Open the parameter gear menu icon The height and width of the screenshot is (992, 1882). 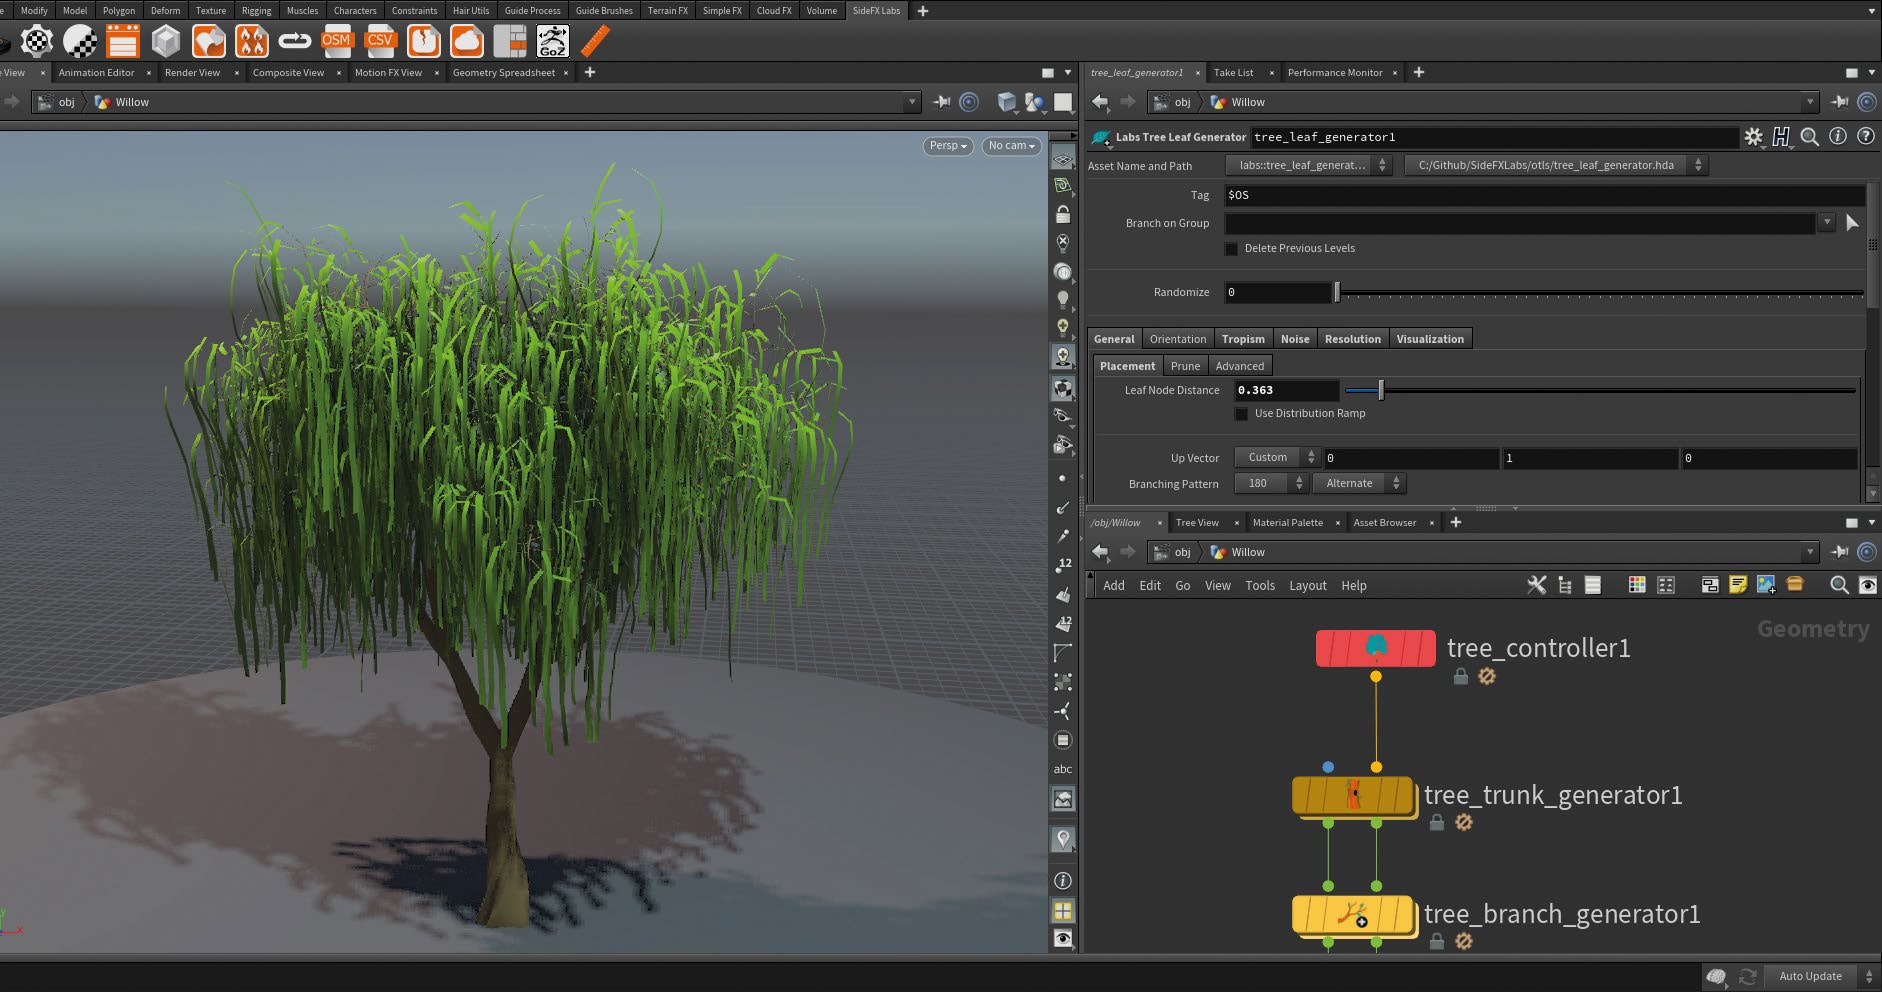[1754, 137]
